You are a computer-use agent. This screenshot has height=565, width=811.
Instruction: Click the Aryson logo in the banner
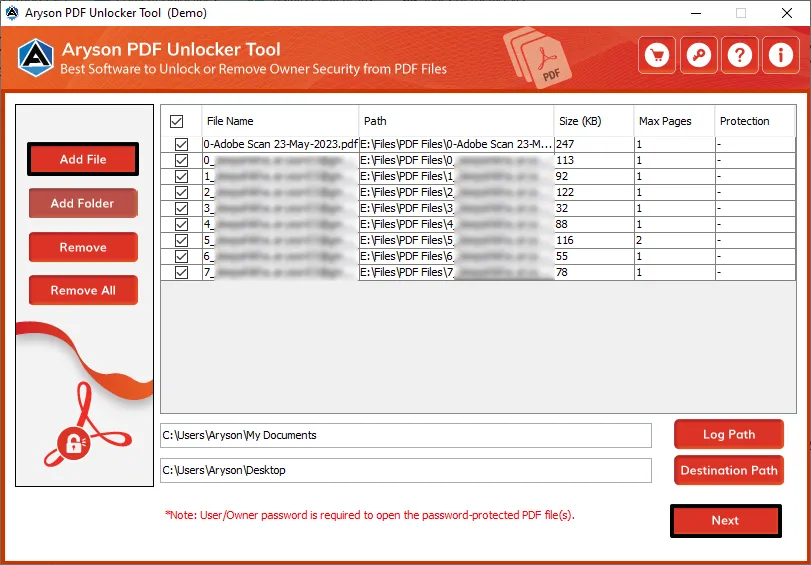pos(36,58)
